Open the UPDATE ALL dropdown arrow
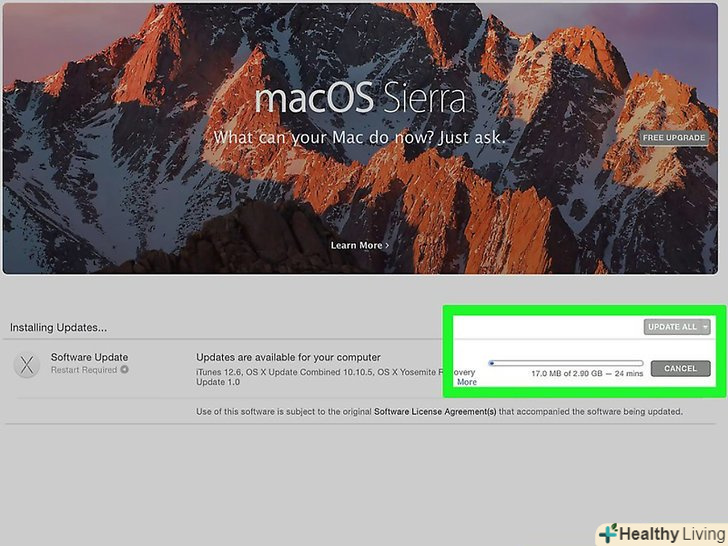728x546 pixels. click(705, 327)
